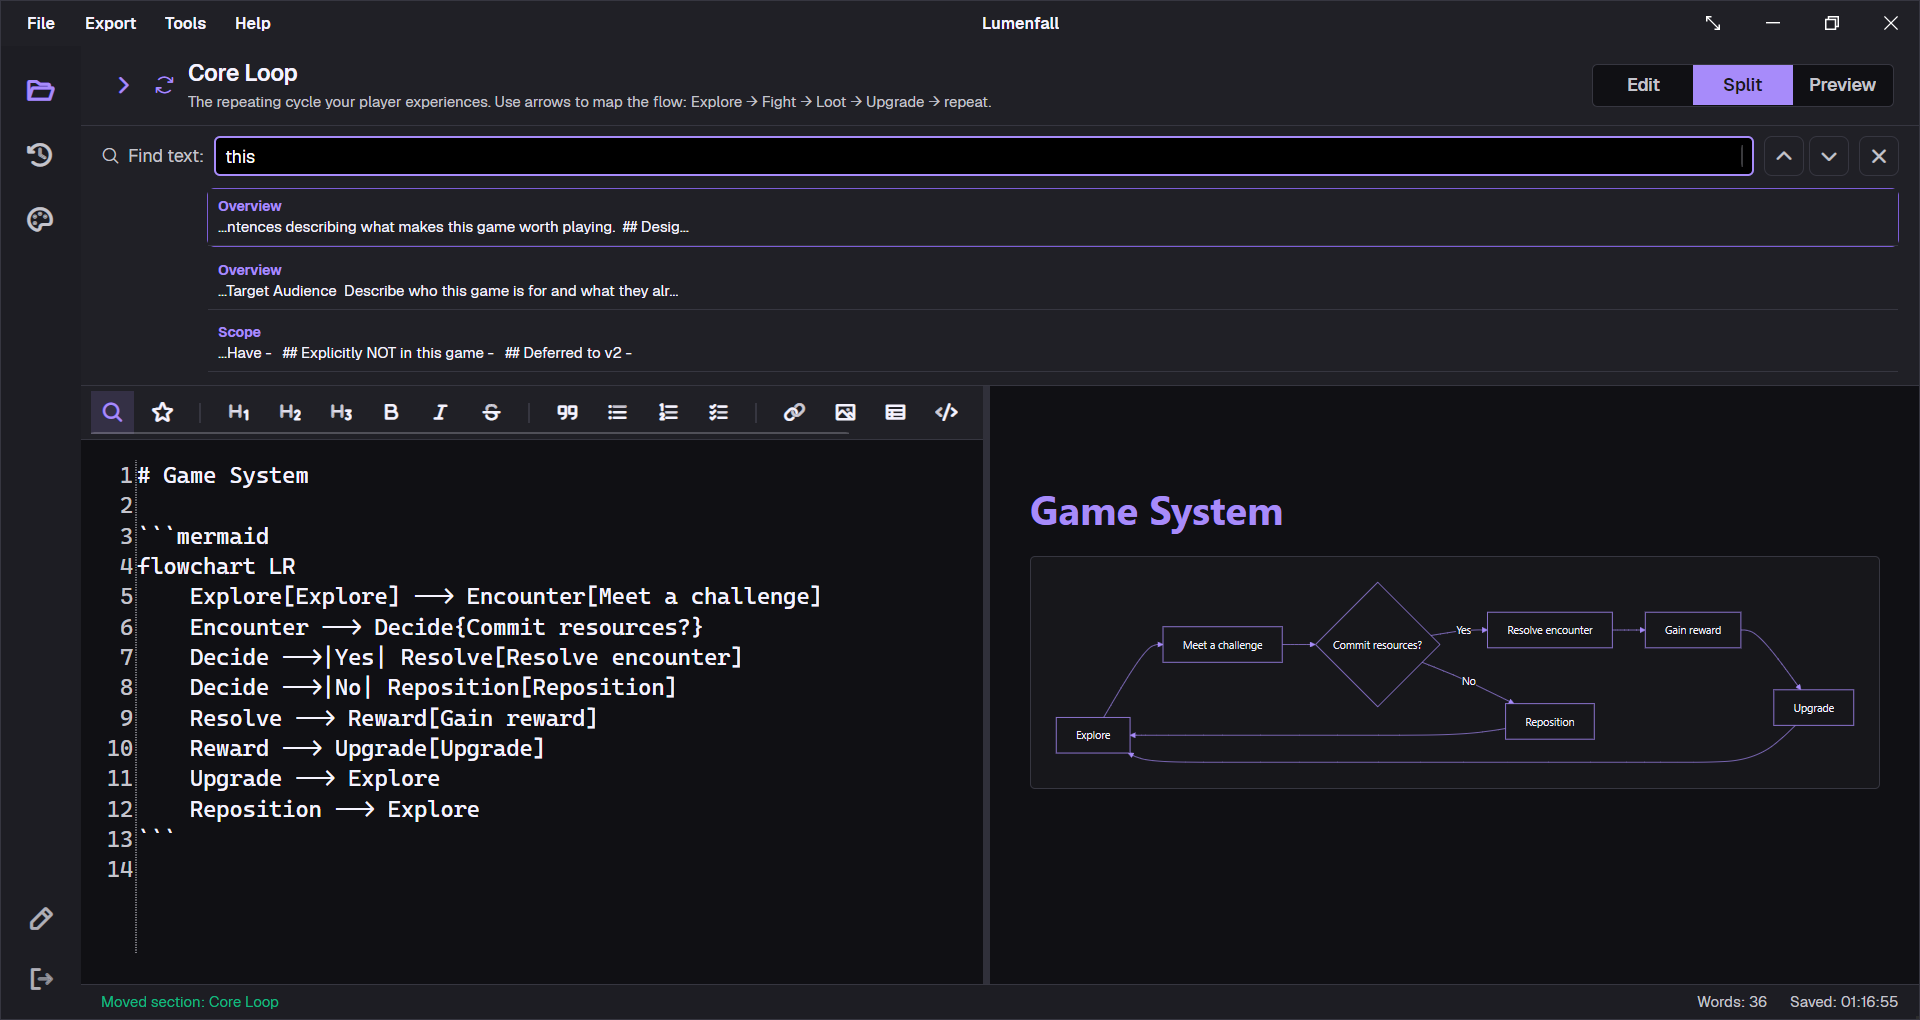Close the find text bar
Viewport: 1920px width, 1020px height.
[x=1879, y=156]
